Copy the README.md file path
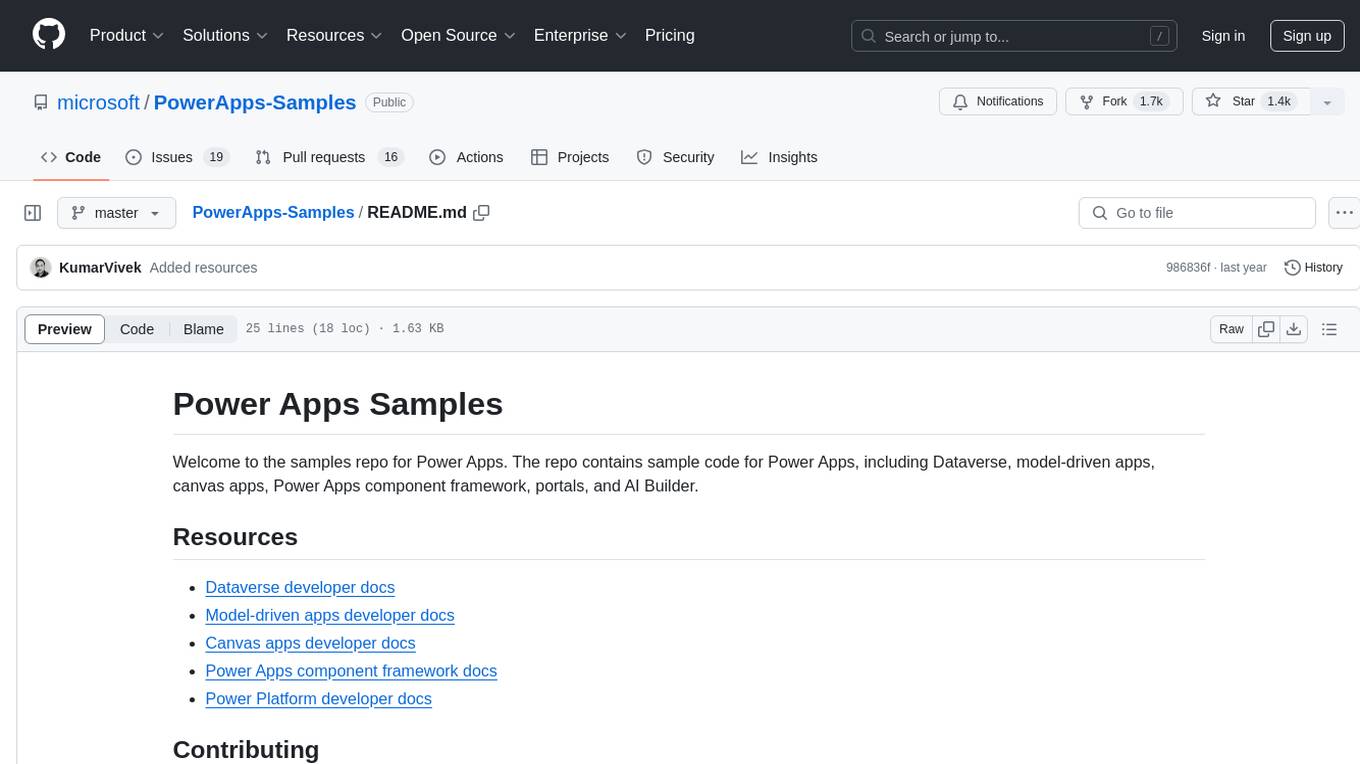Image resolution: width=1360 pixels, height=764 pixels. click(x=481, y=213)
